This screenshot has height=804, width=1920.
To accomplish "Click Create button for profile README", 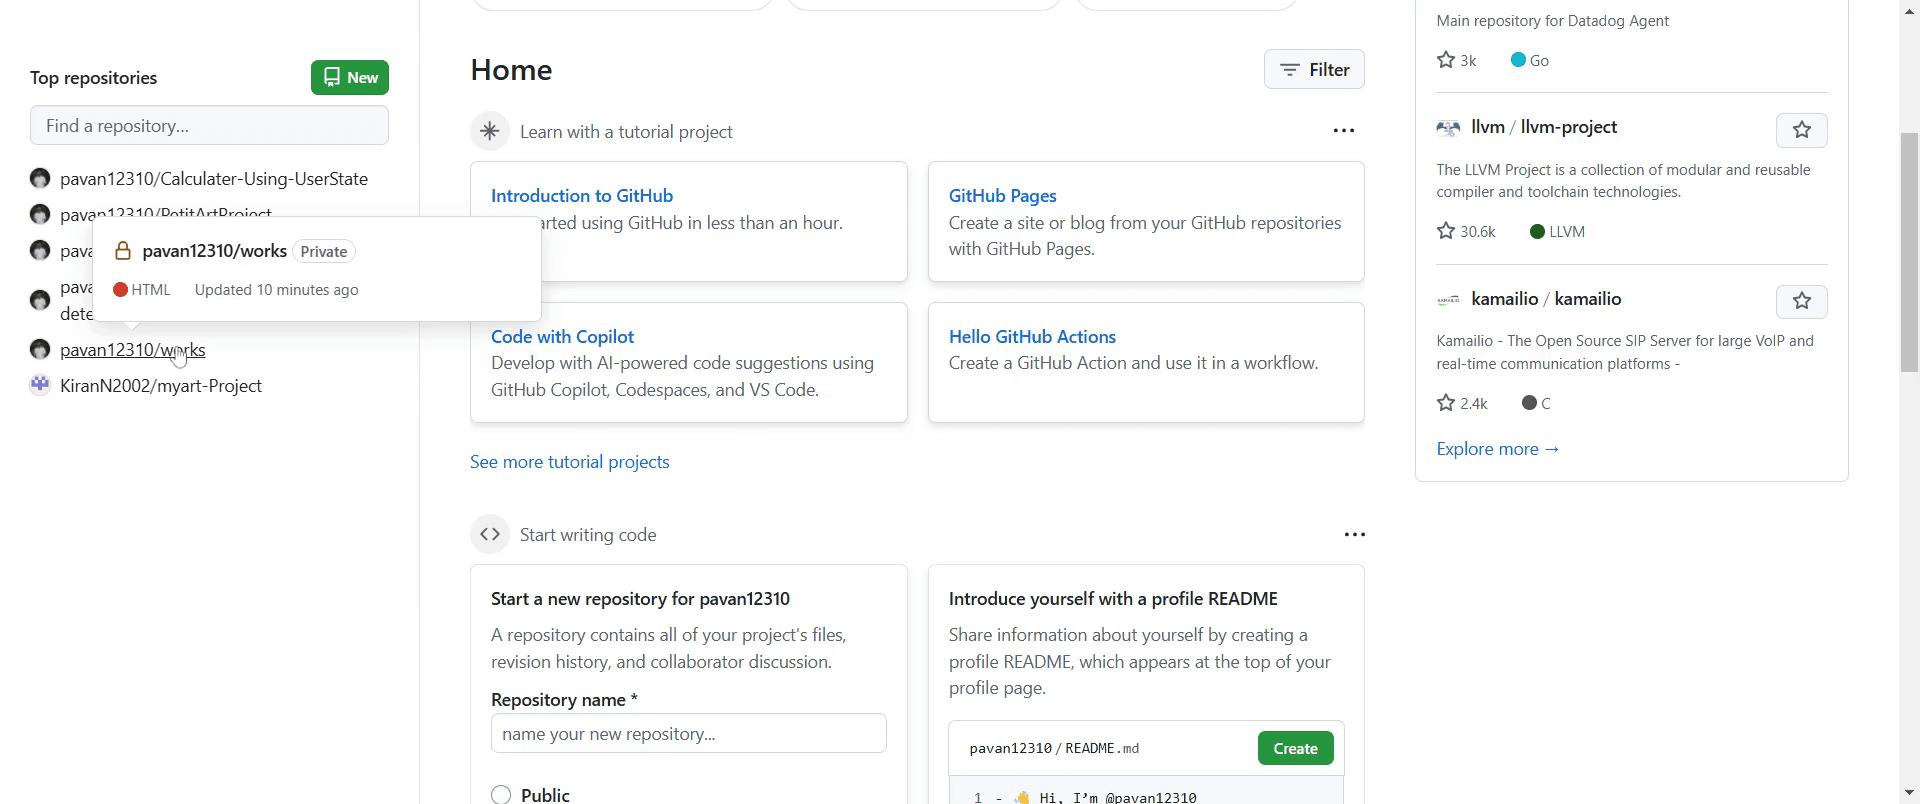I will coord(1295,749).
